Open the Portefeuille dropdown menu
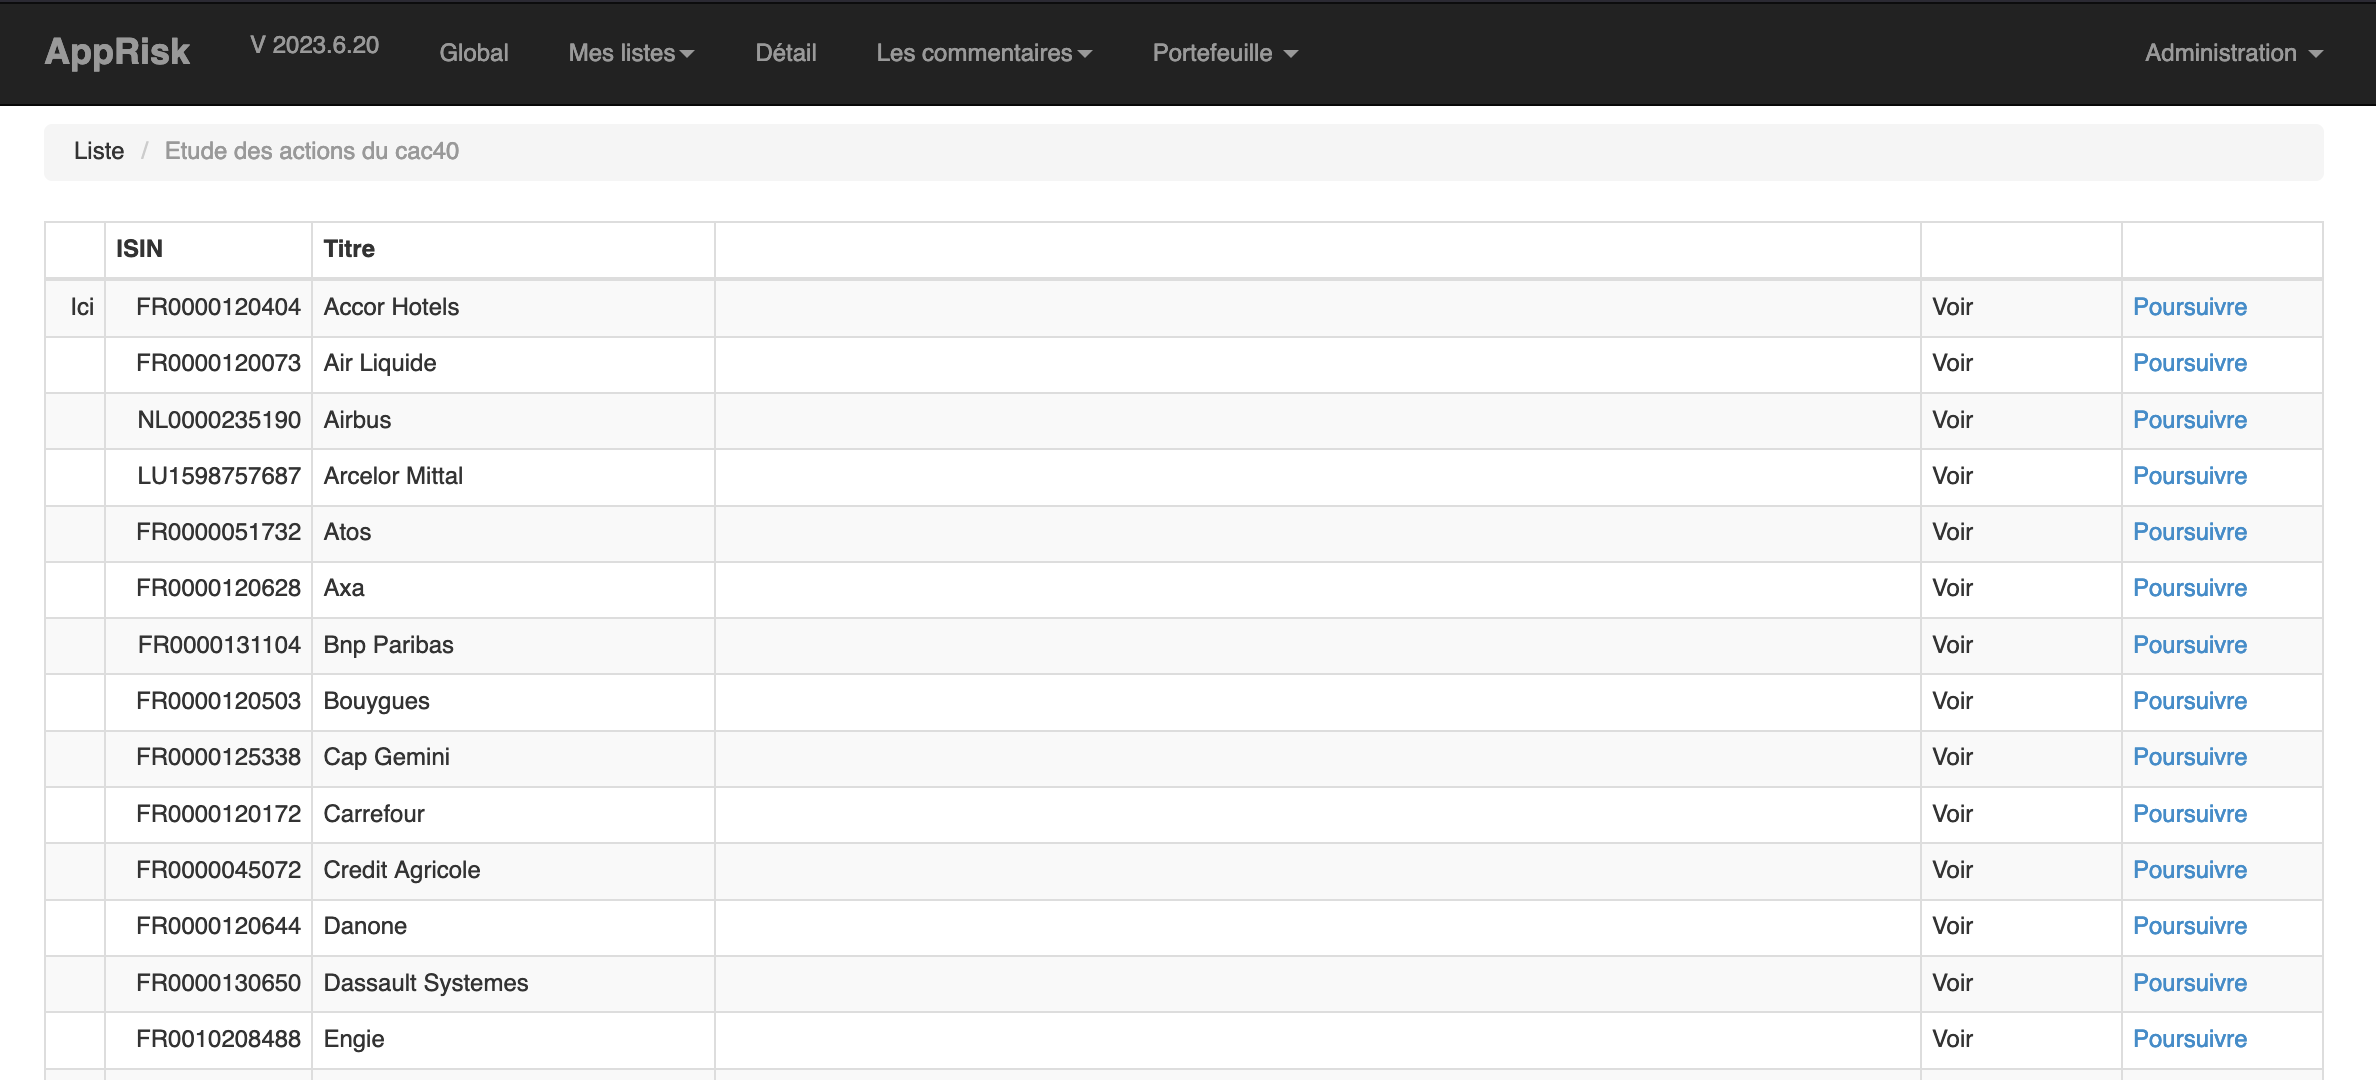Screen dimensions: 2376x1080 (x=1224, y=53)
